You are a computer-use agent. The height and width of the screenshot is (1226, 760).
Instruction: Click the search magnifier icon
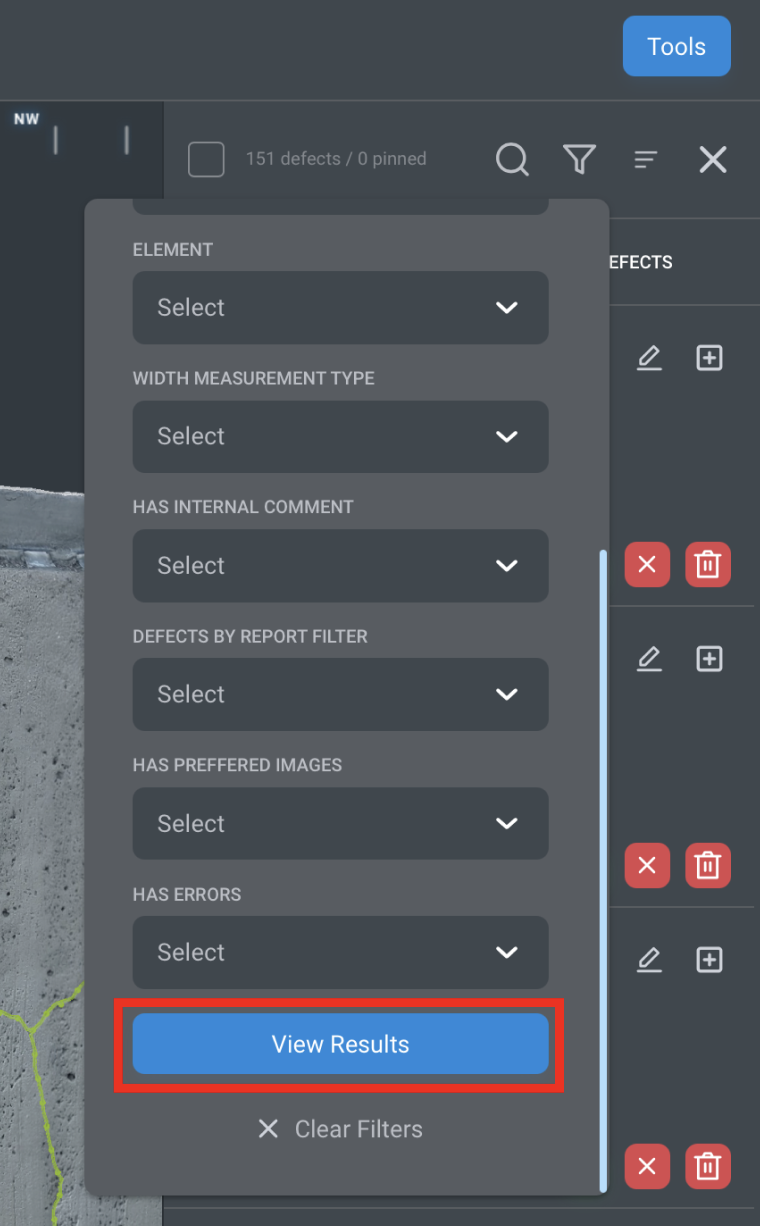coord(512,159)
